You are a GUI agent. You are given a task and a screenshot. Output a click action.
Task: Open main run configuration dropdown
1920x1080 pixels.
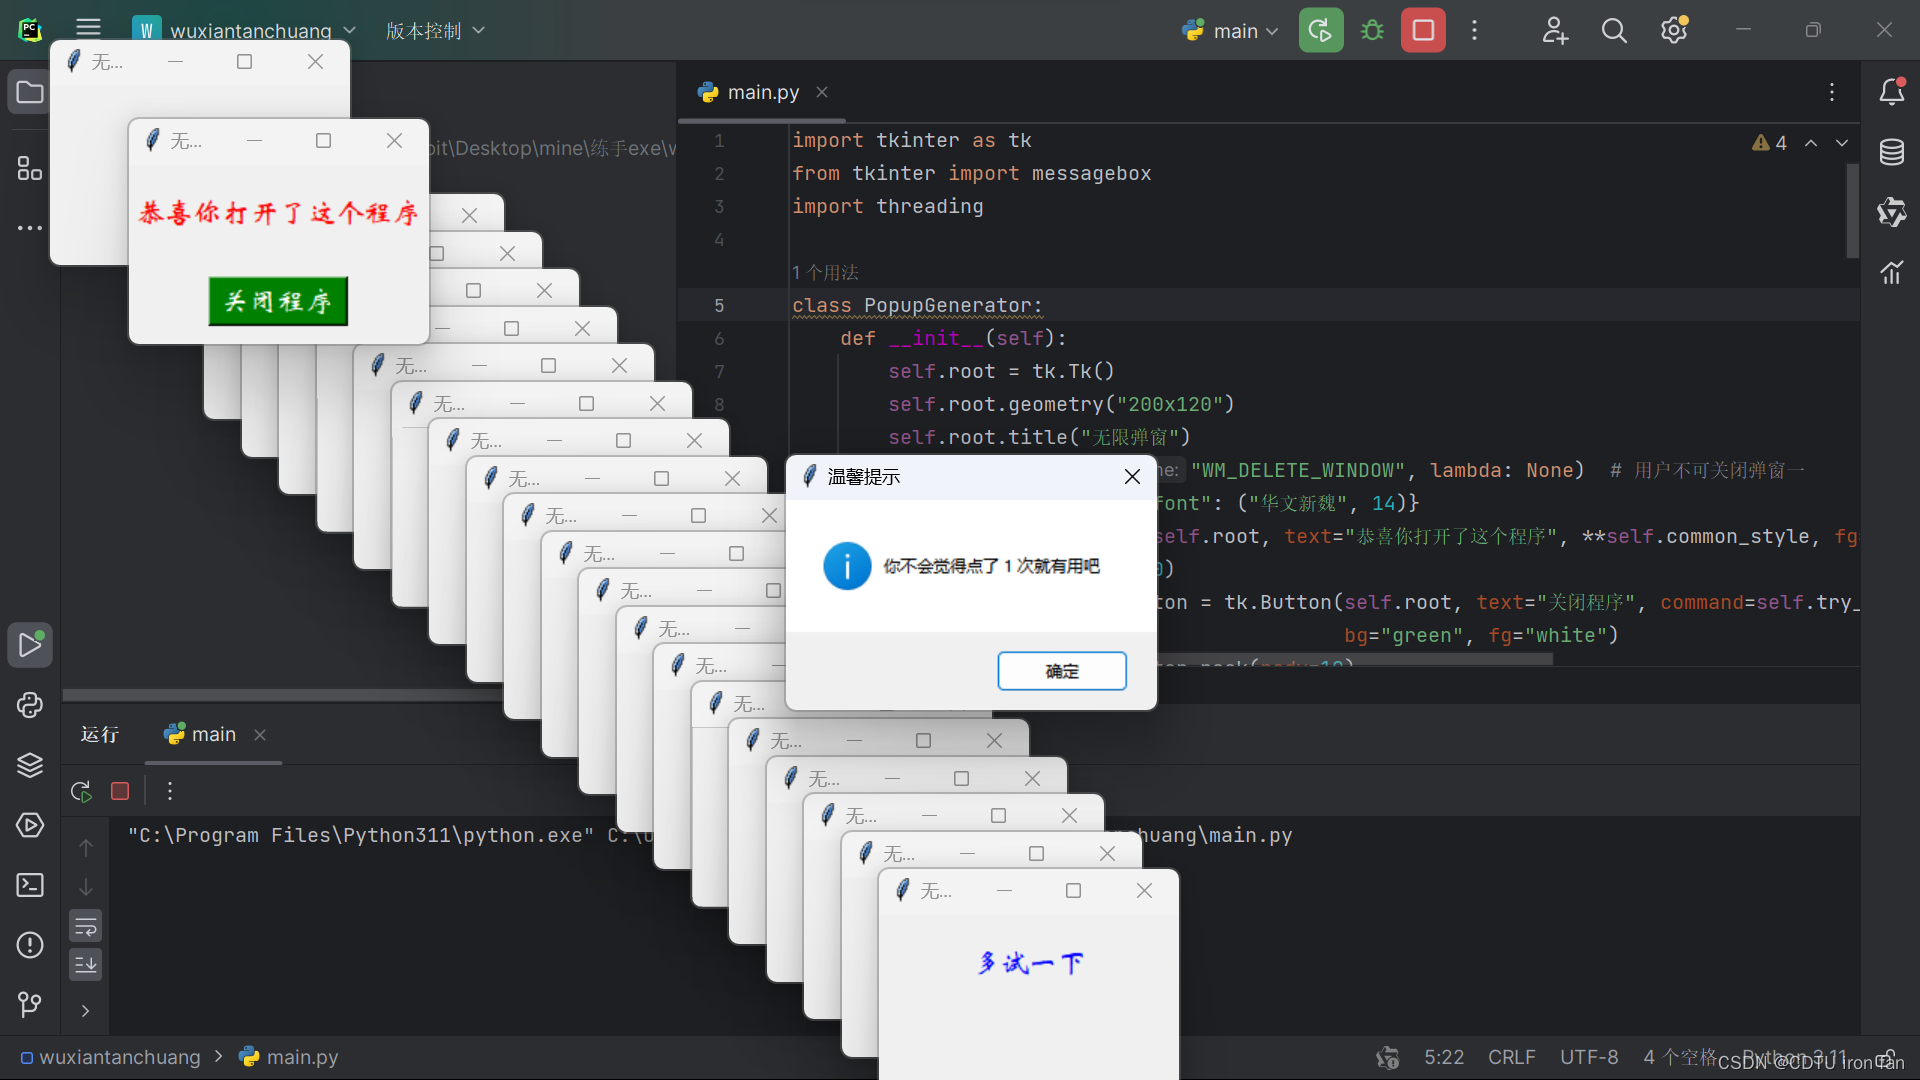tap(1230, 30)
